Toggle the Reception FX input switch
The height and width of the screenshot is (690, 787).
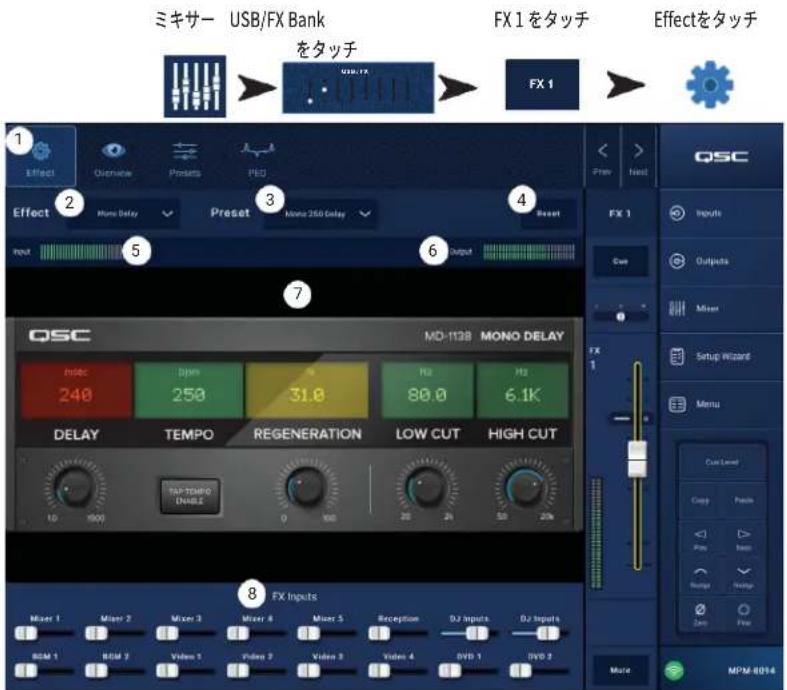pyautogui.click(x=398, y=634)
